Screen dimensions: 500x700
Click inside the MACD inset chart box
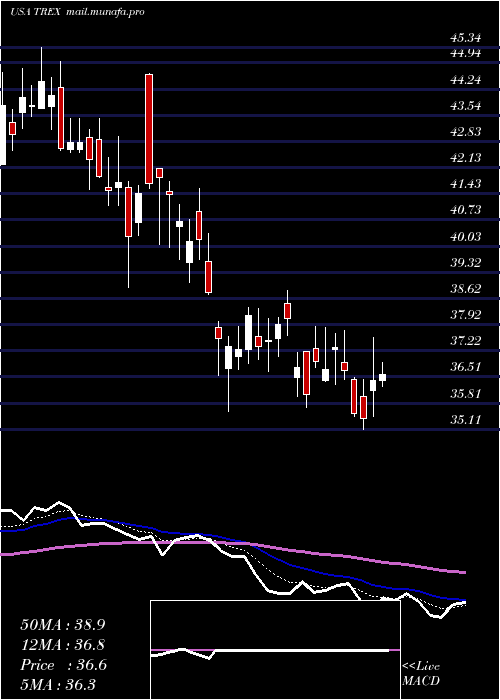(x=275, y=650)
